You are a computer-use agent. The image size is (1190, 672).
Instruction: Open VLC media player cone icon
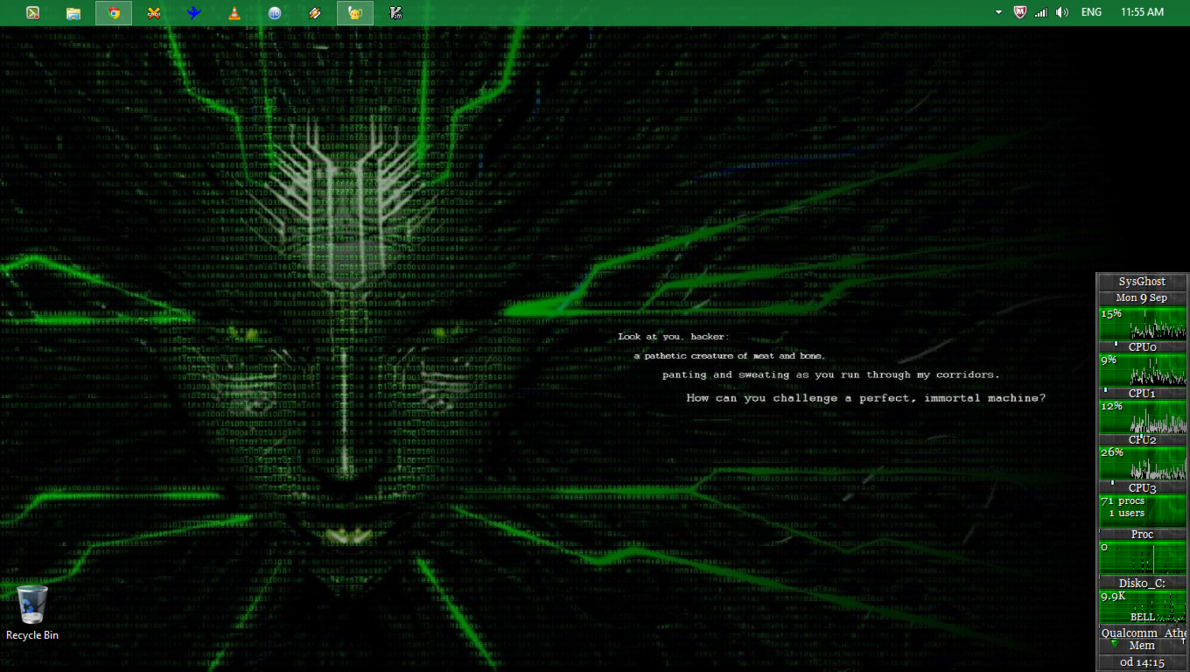pos(234,13)
